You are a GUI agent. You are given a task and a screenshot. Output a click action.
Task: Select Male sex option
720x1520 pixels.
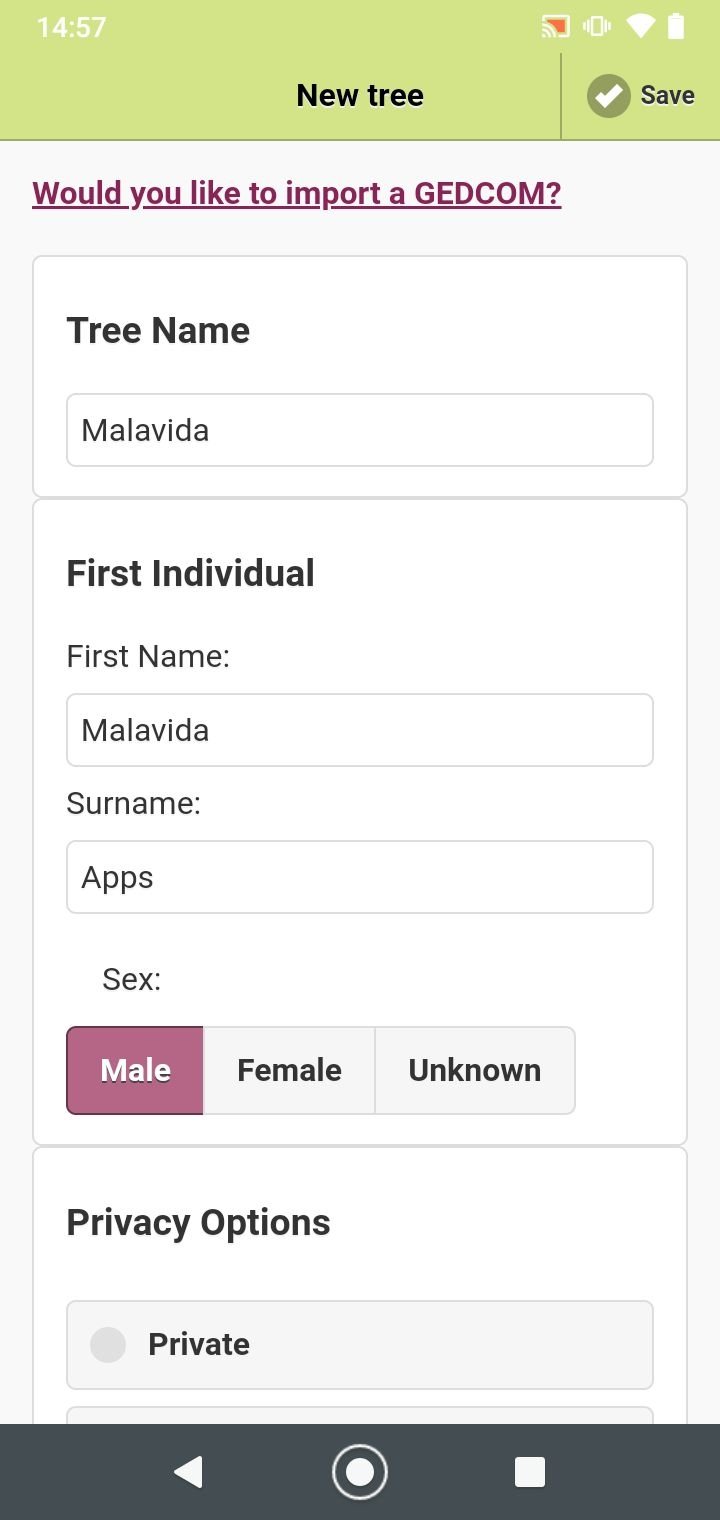point(135,1070)
